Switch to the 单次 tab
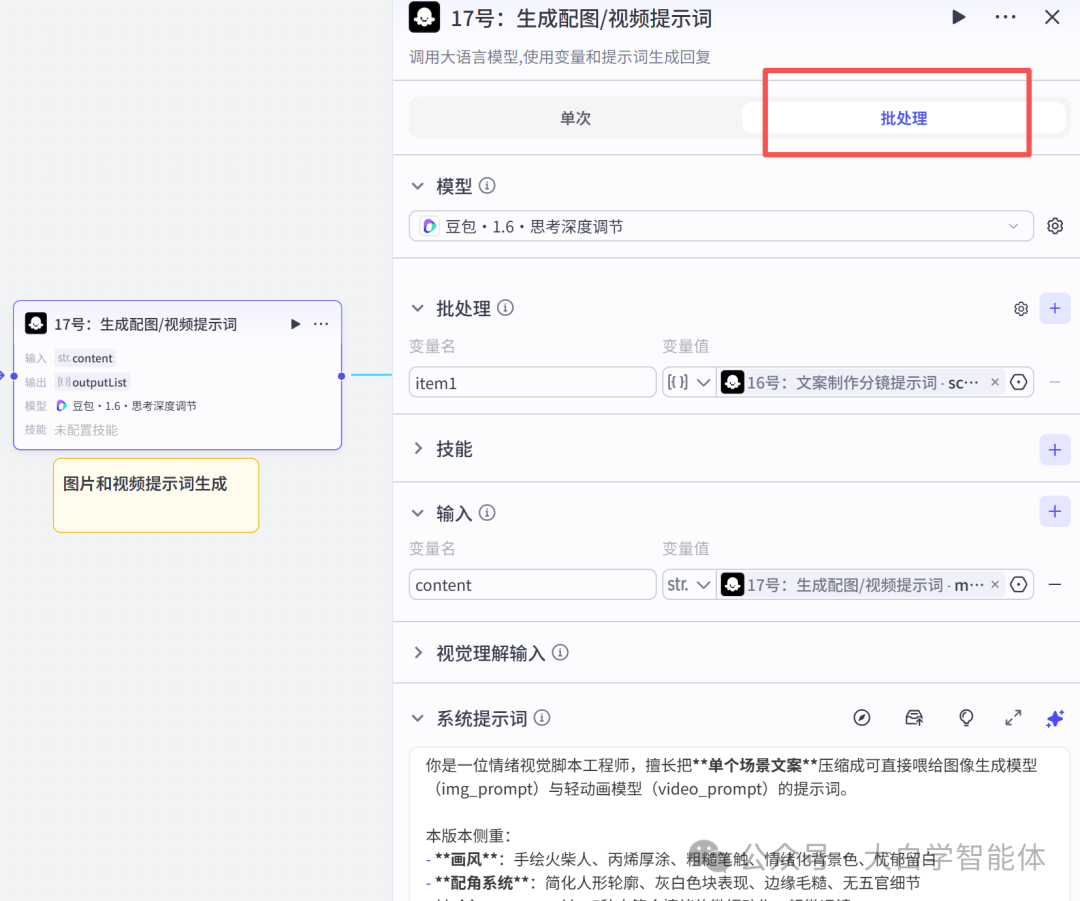 (x=575, y=118)
